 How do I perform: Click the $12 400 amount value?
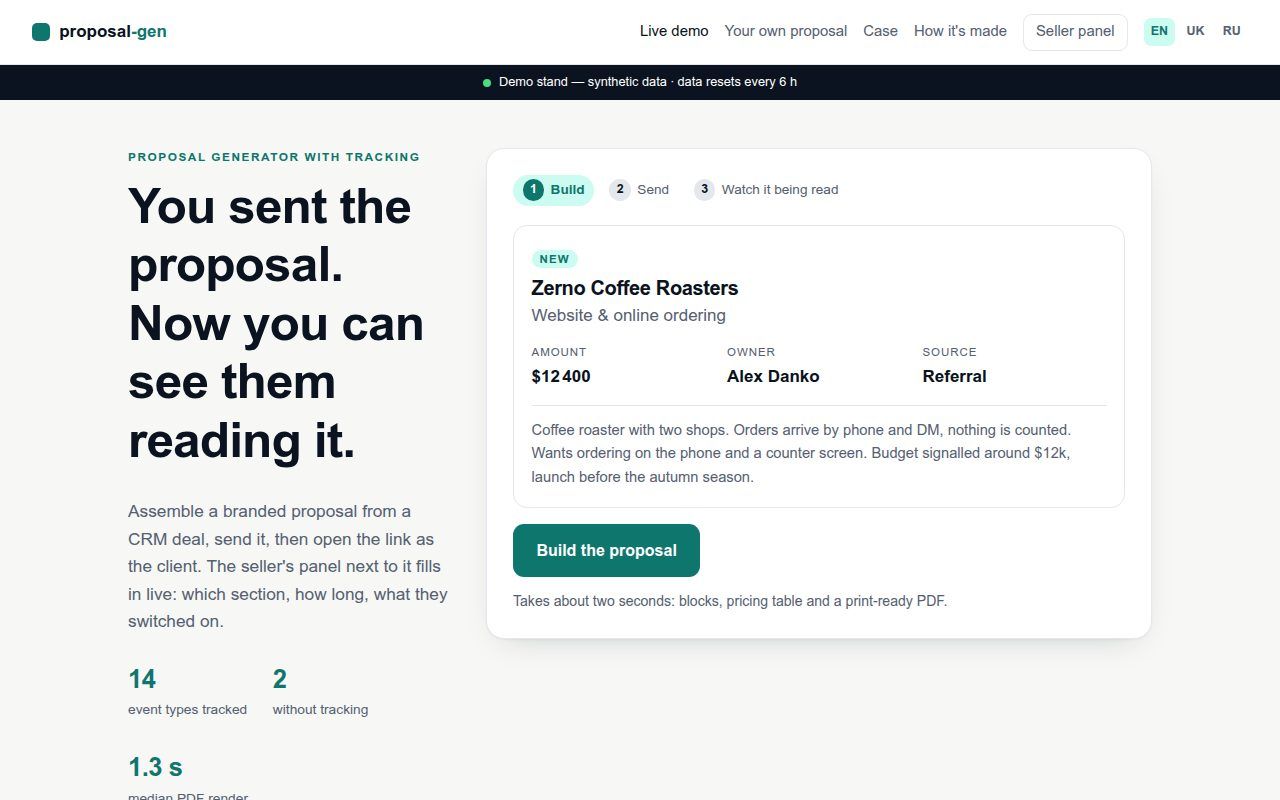coord(561,377)
